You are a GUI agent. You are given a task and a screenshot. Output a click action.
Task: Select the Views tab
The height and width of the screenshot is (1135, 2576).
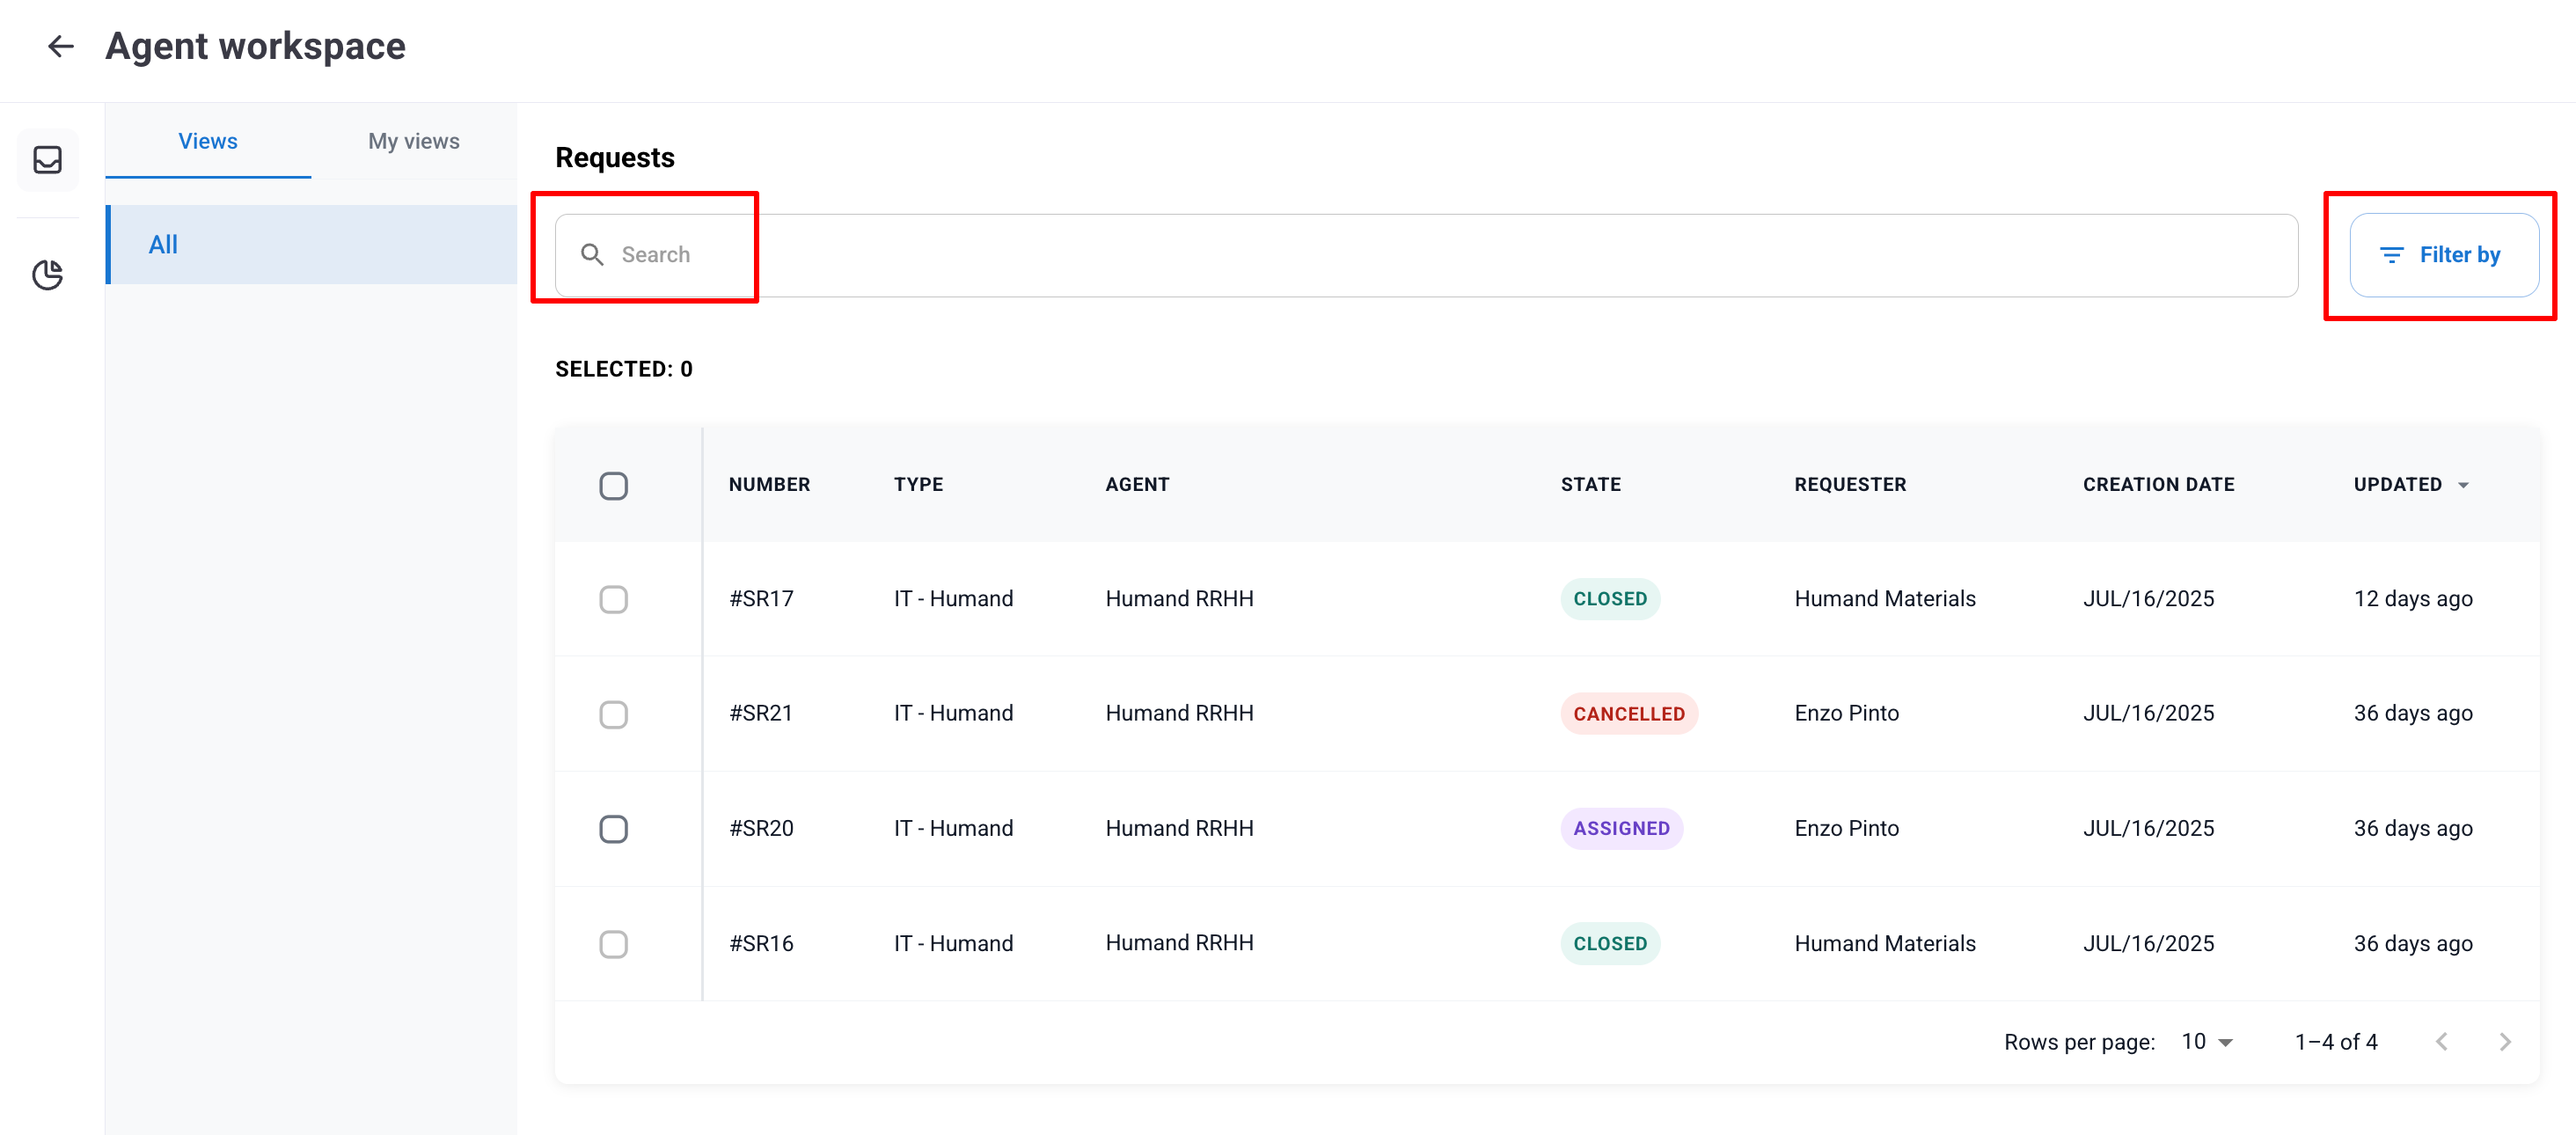point(208,141)
